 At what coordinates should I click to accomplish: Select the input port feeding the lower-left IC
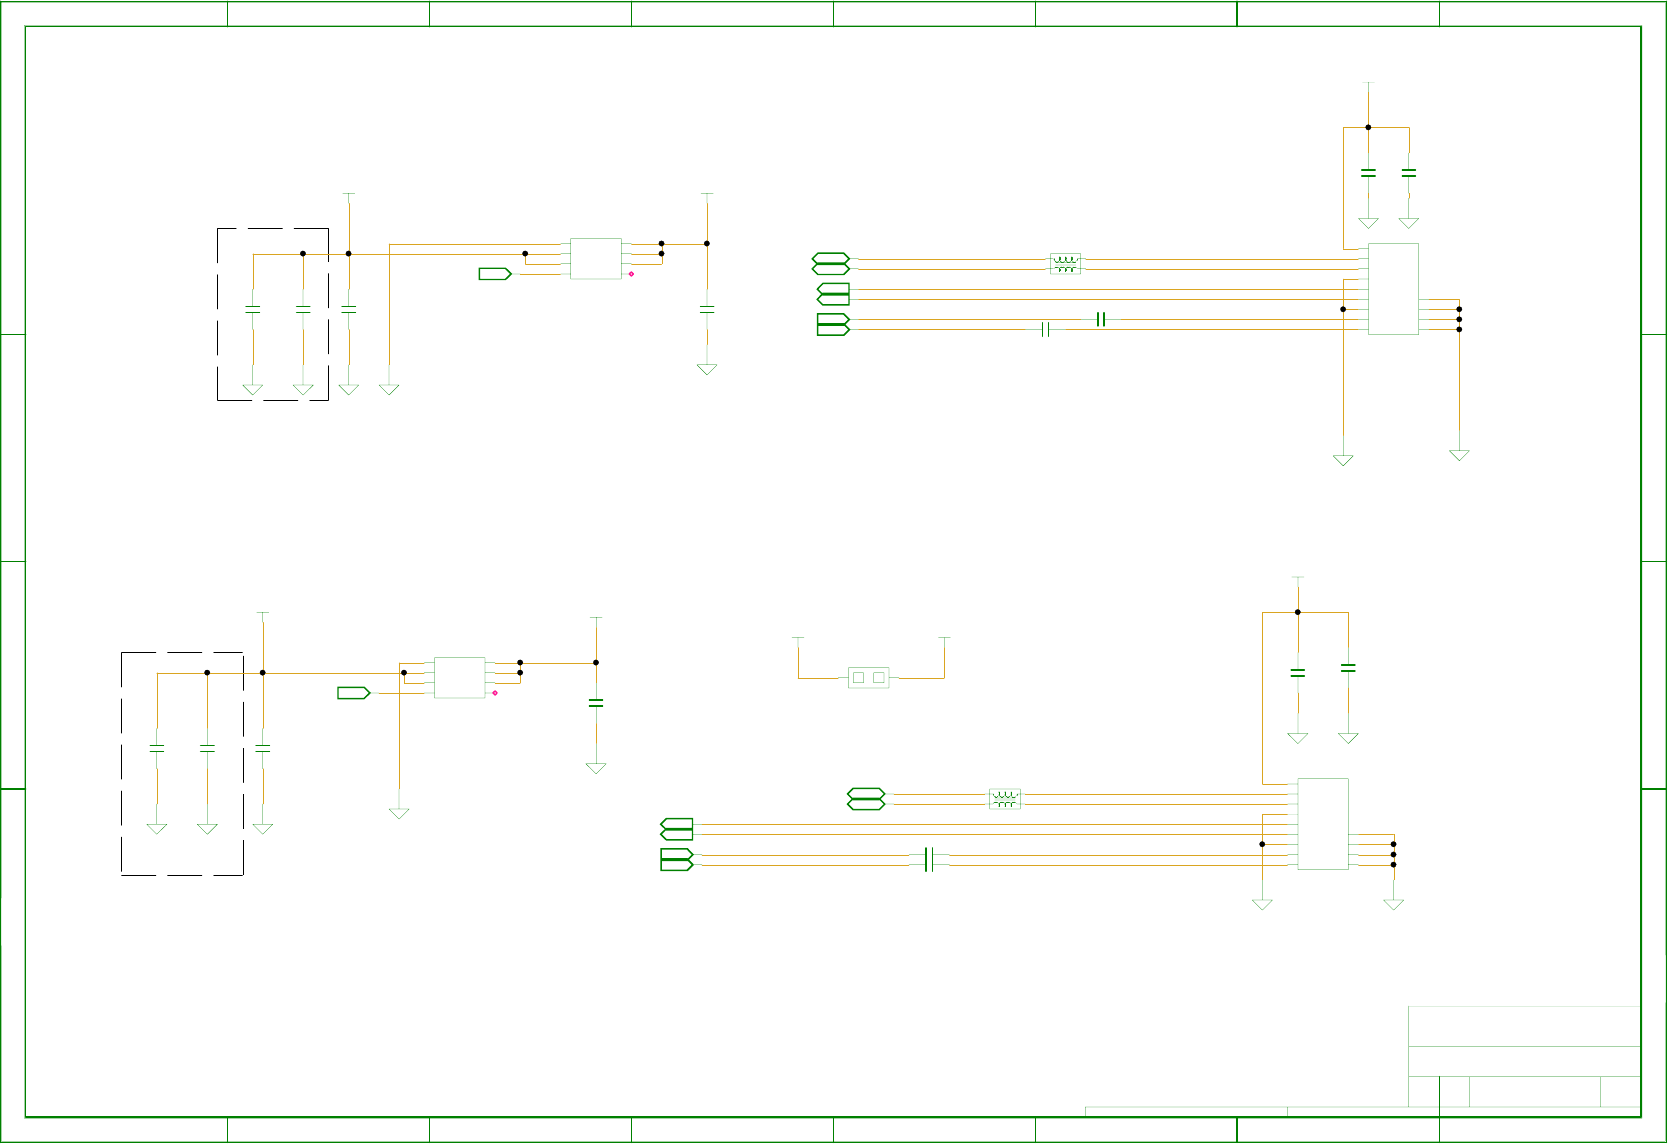point(354,693)
